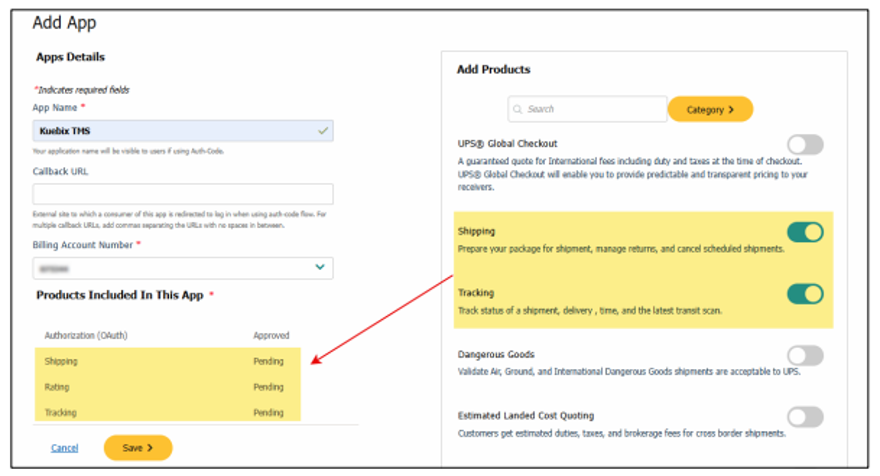Select the Rating row in included products
Screen dimensions: 880x476
click(x=167, y=387)
